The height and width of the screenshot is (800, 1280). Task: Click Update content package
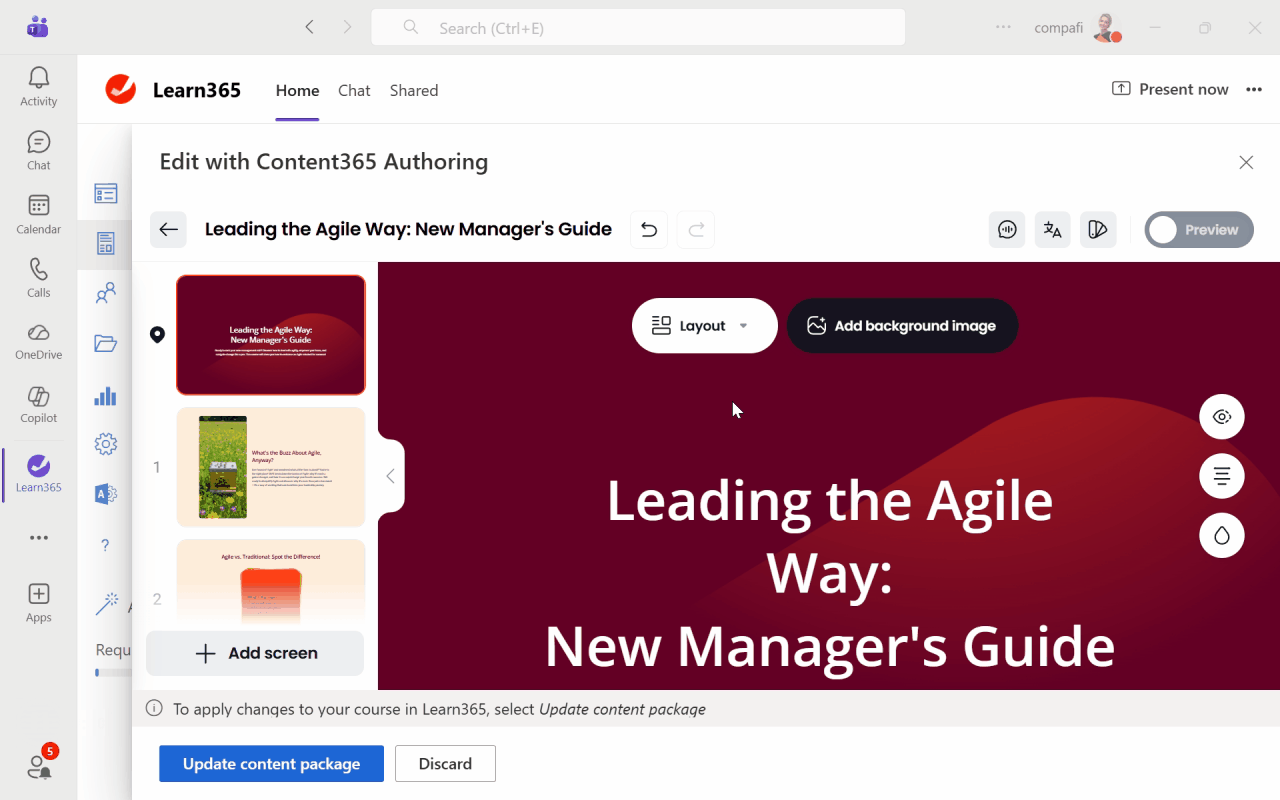click(271, 763)
